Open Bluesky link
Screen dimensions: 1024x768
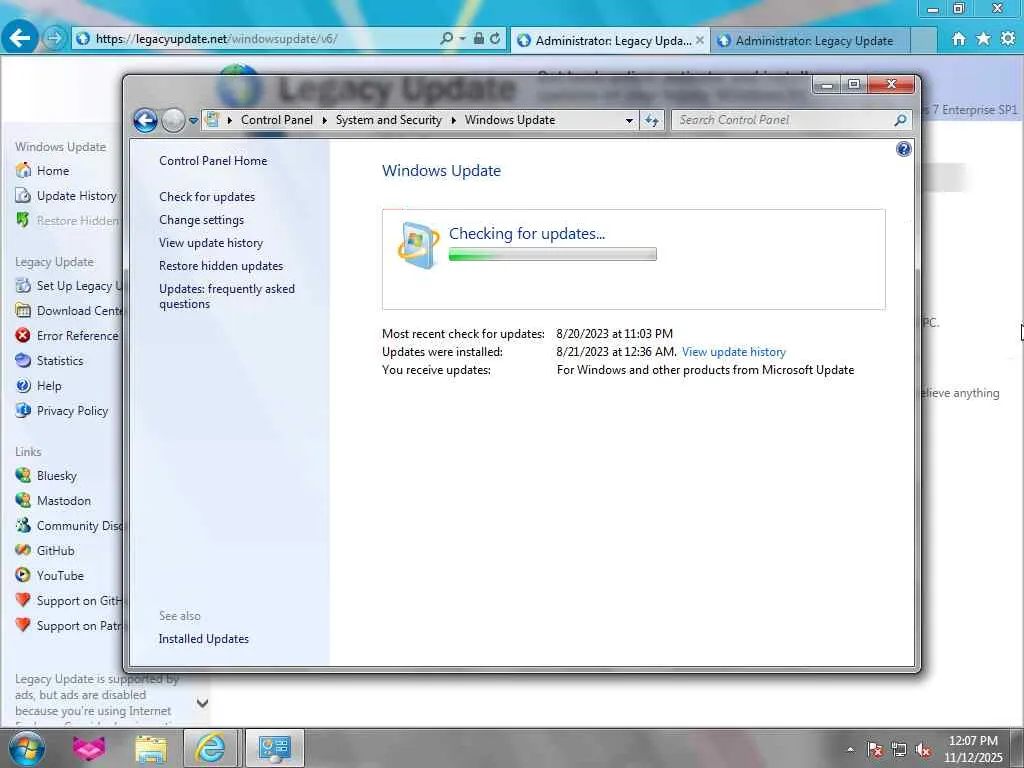[56, 475]
